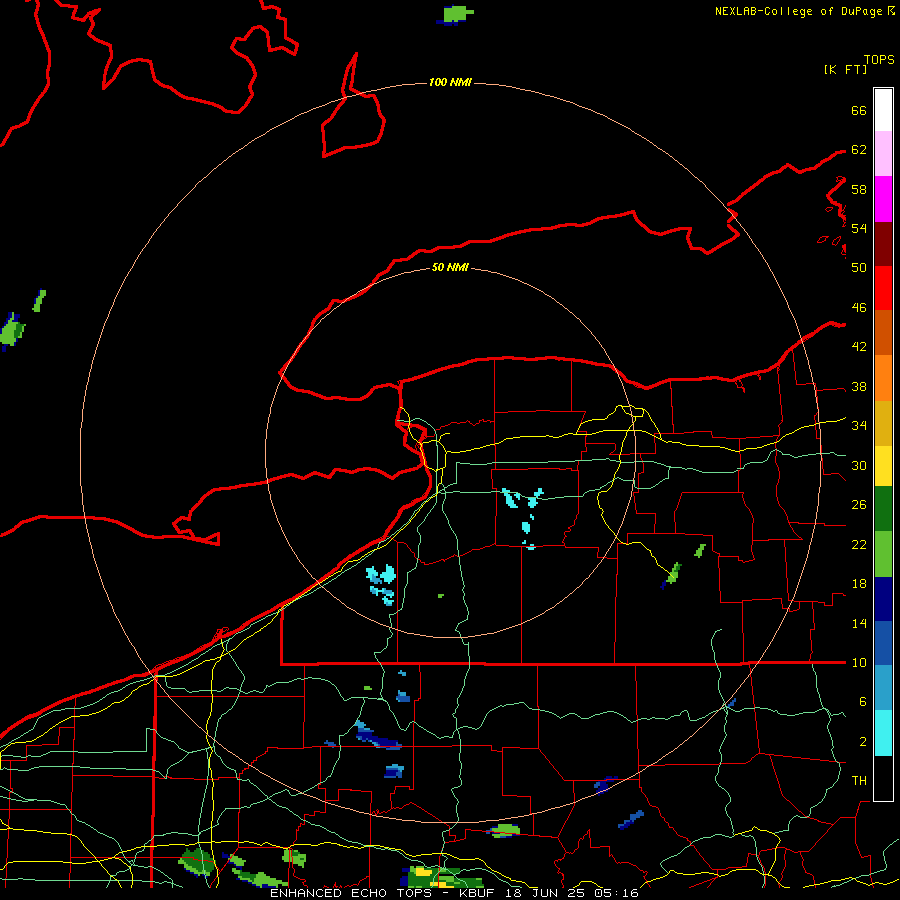Select the cyan swatch beside 2
900x900 pixels.
(883, 732)
